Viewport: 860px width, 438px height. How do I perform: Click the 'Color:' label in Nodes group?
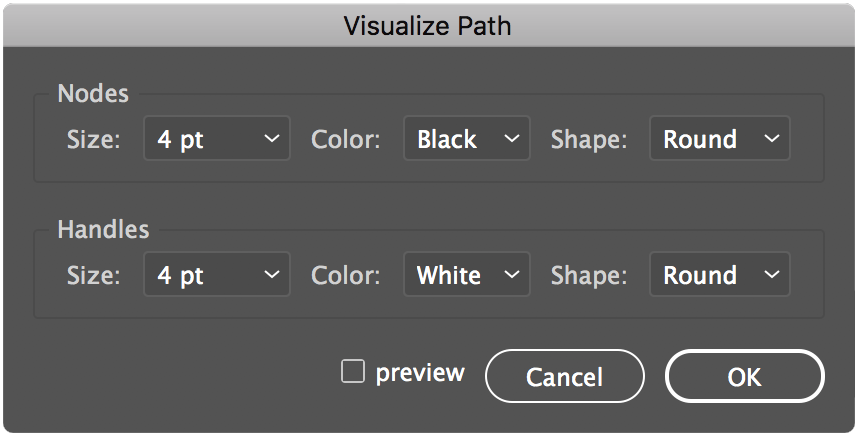click(346, 140)
